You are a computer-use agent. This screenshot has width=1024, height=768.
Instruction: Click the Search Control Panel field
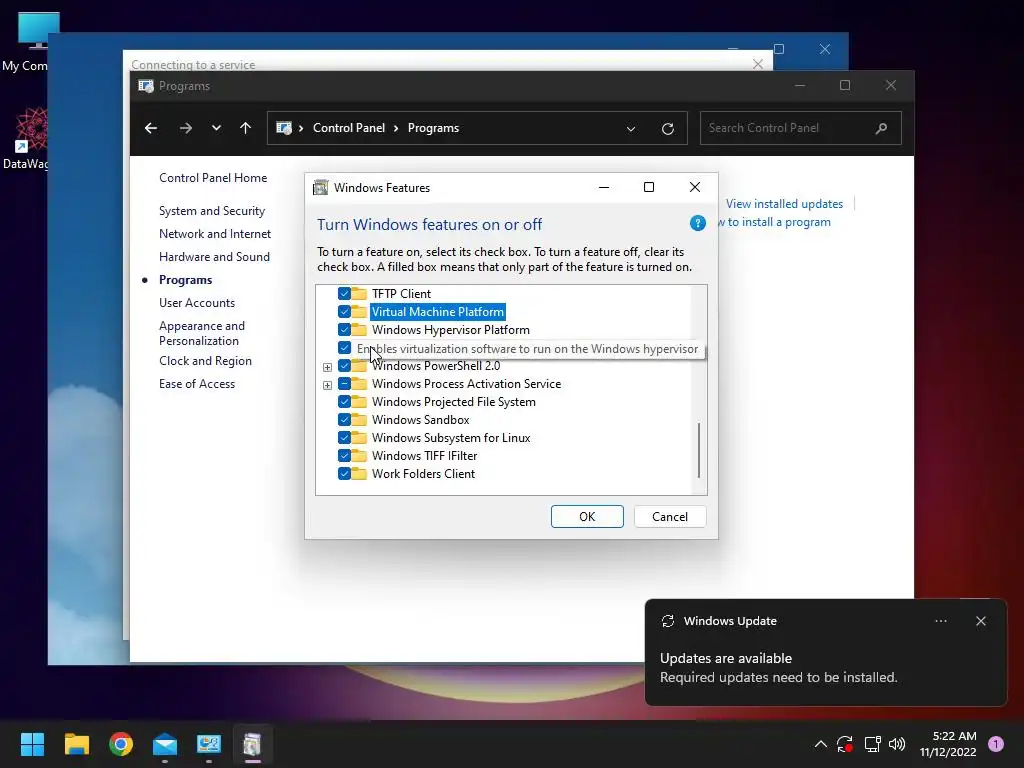(801, 128)
